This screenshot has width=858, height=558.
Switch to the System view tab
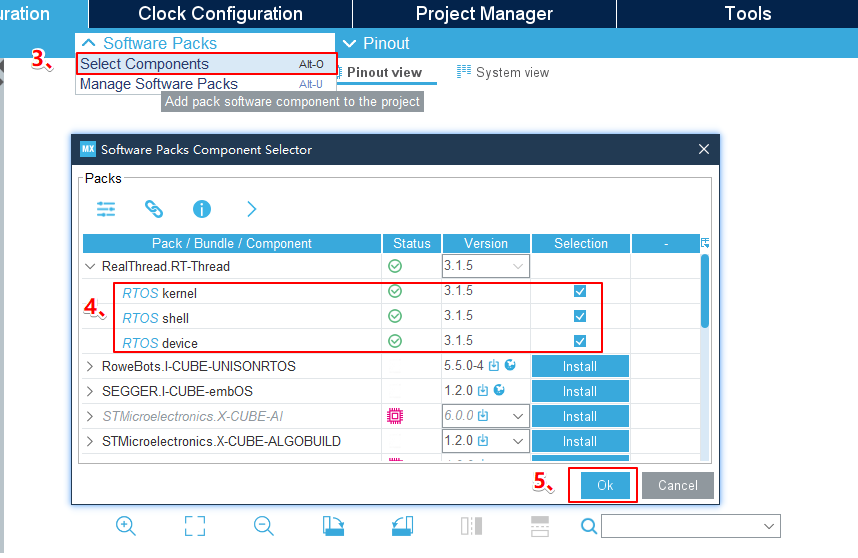[x=503, y=72]
